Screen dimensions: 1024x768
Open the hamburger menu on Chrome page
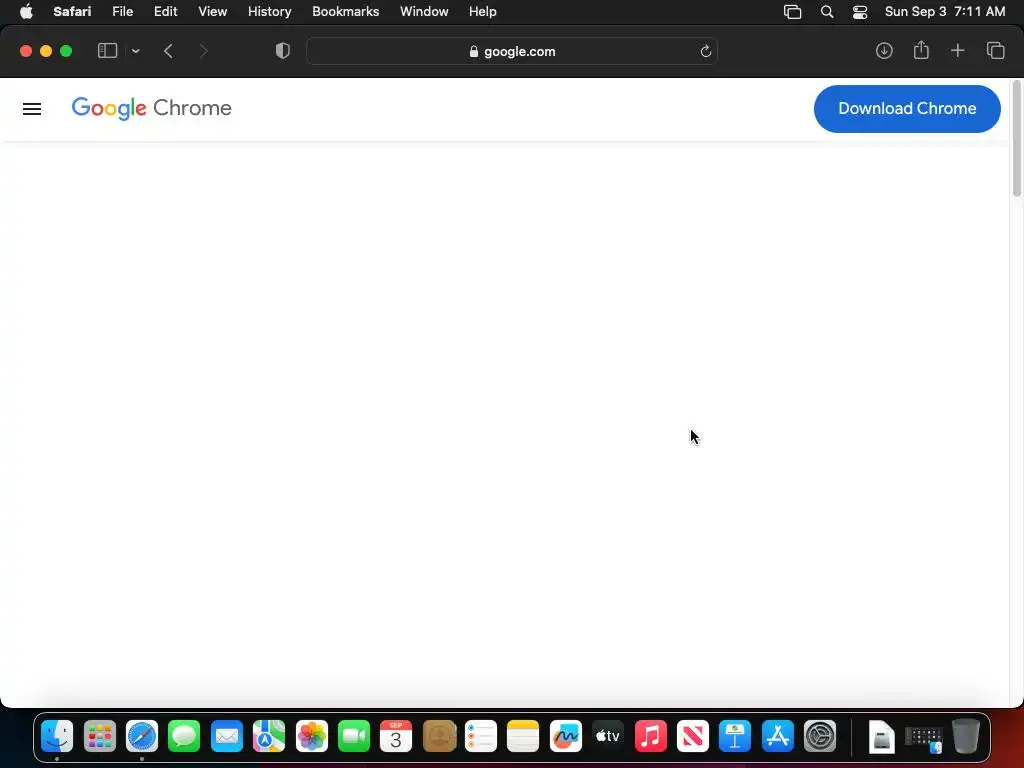click(32, 109)
